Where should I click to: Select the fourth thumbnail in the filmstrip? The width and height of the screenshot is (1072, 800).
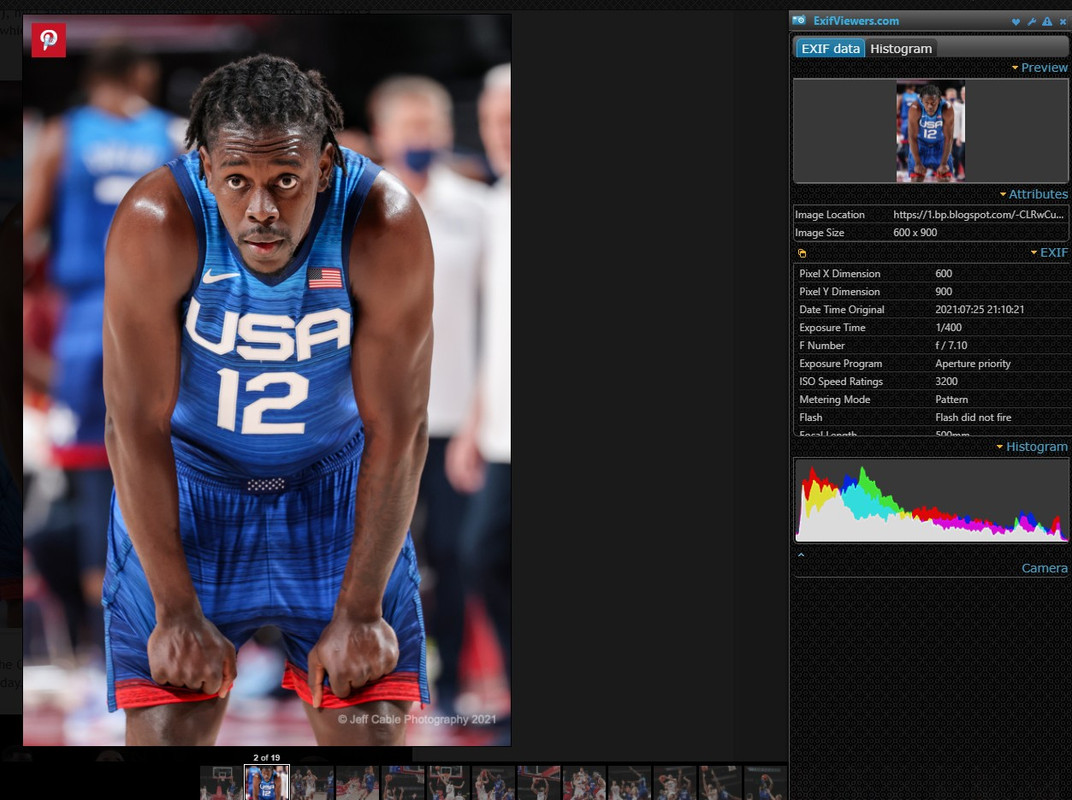click(358, 783)
